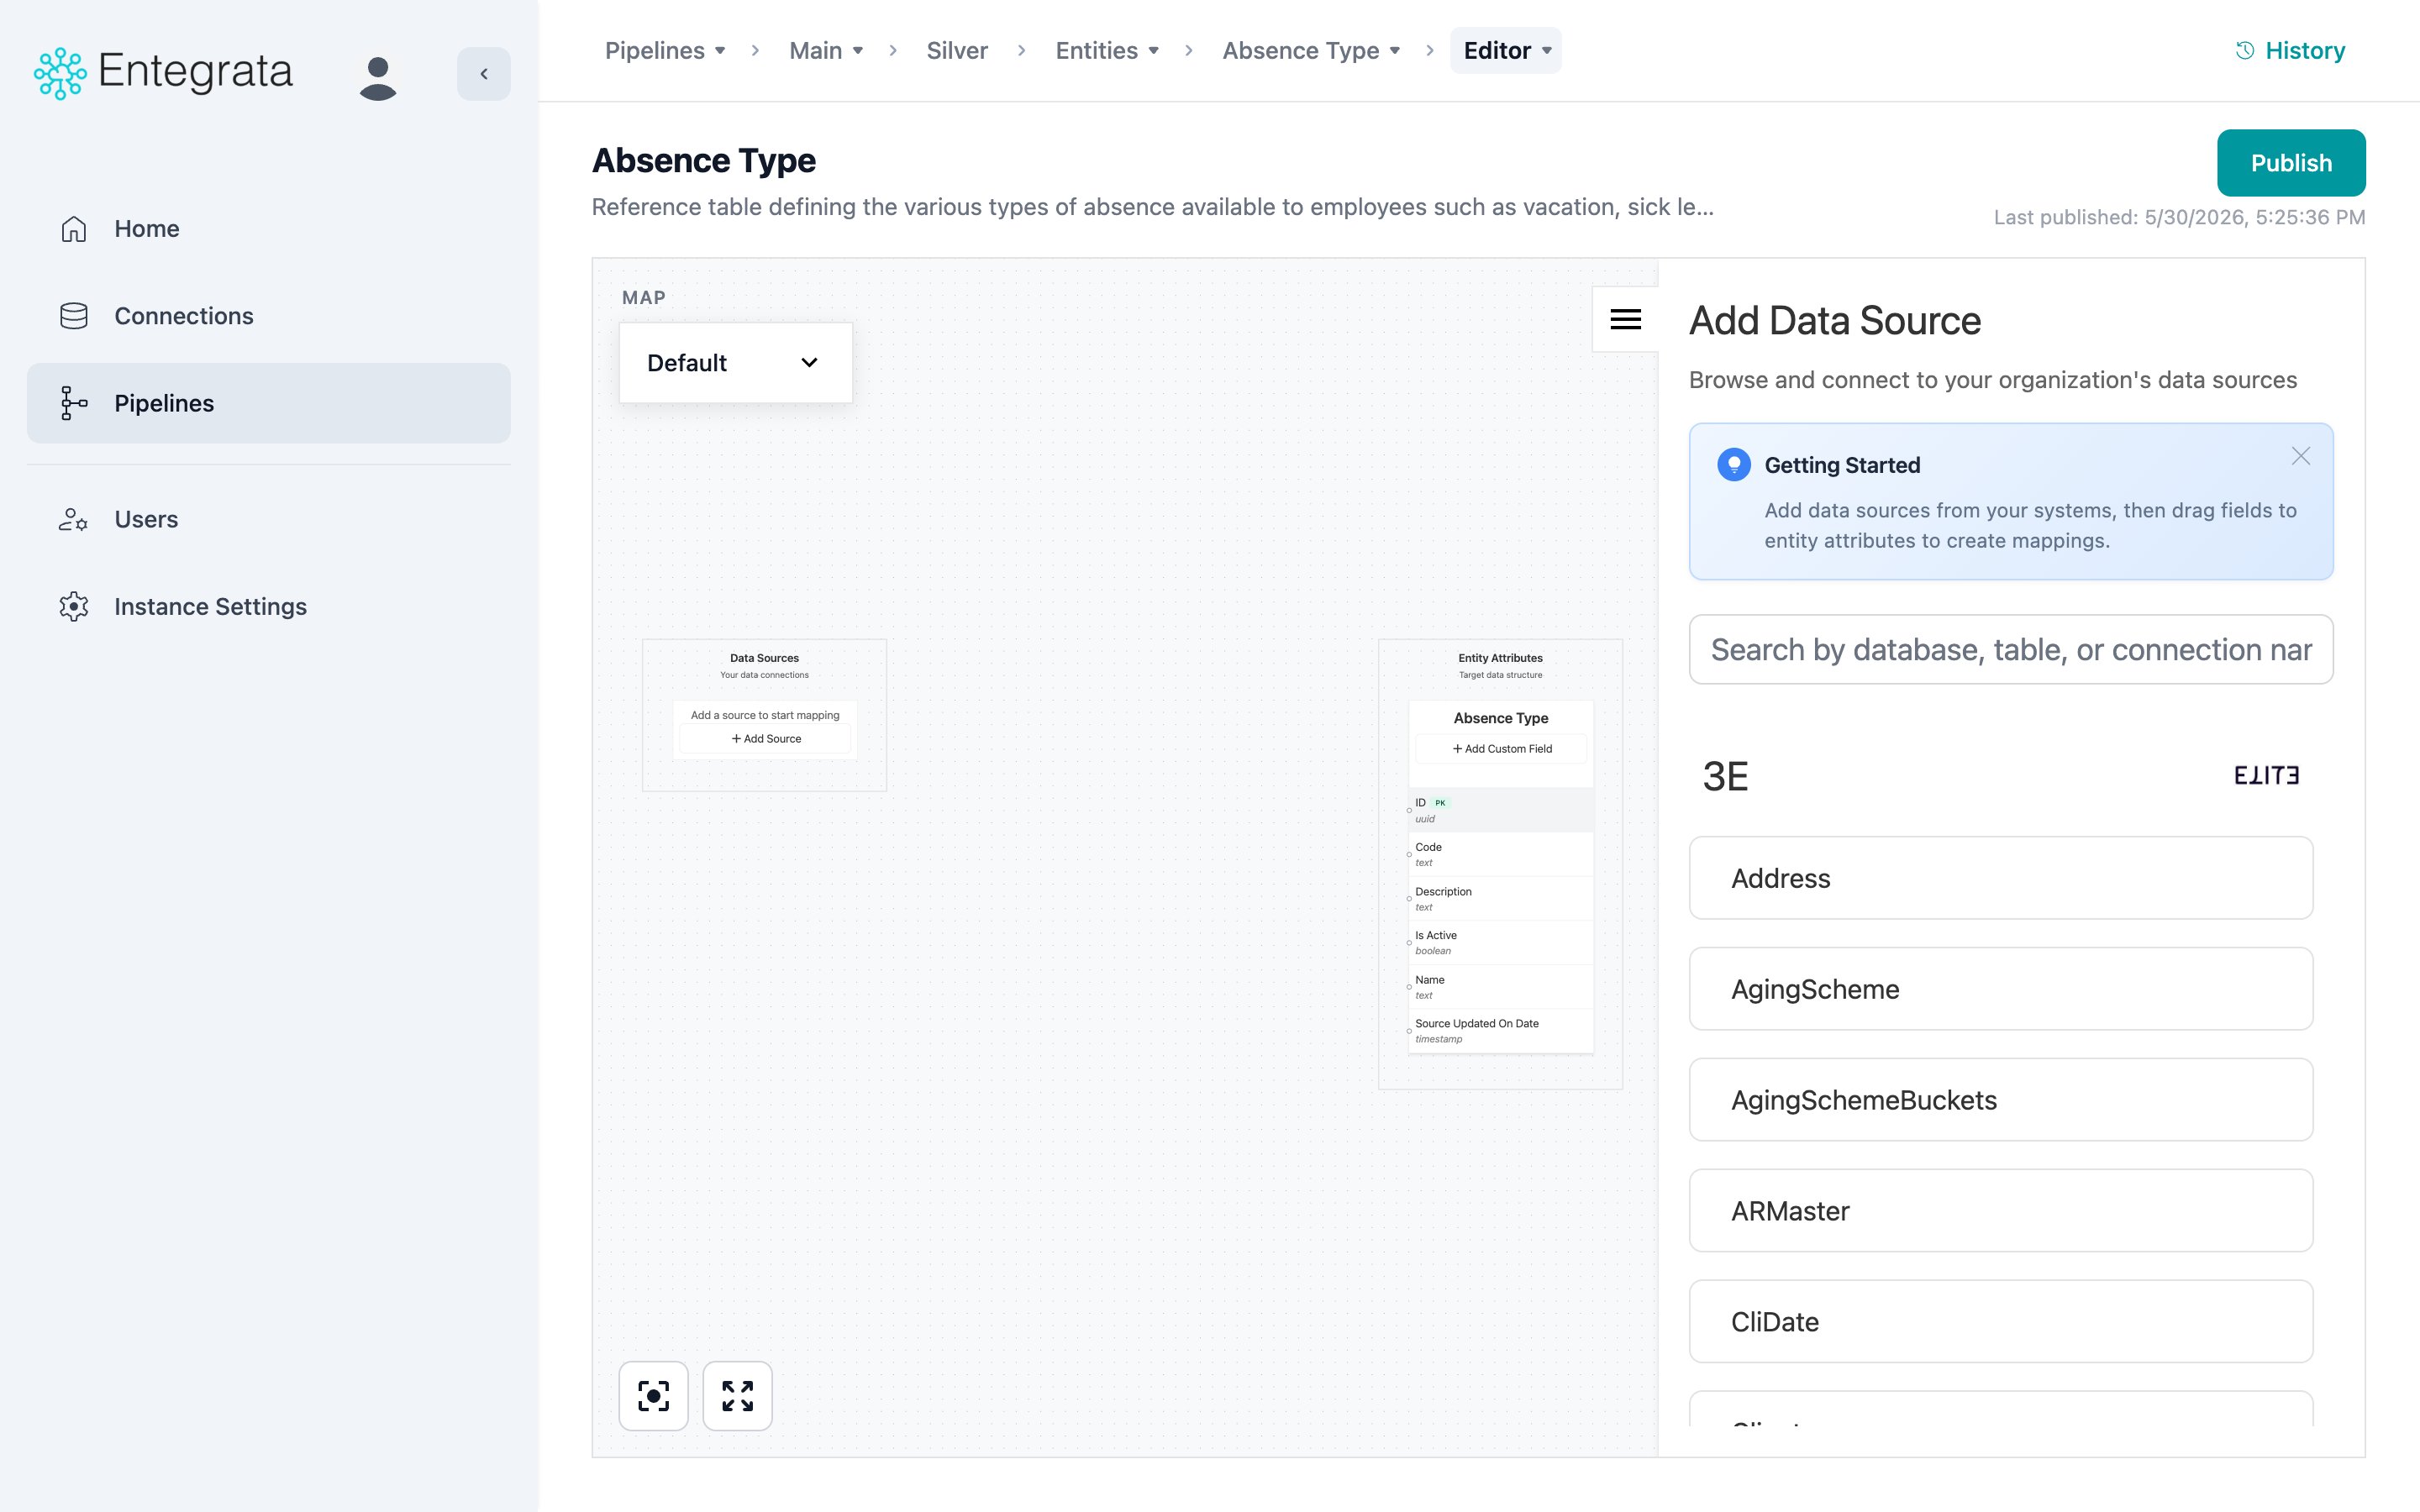Image resolution: width=2420 pixels, height=1512 pixels.
Task: Select the AgingScheme data source
Action: pyautogui.click(x=2001, y=989)
